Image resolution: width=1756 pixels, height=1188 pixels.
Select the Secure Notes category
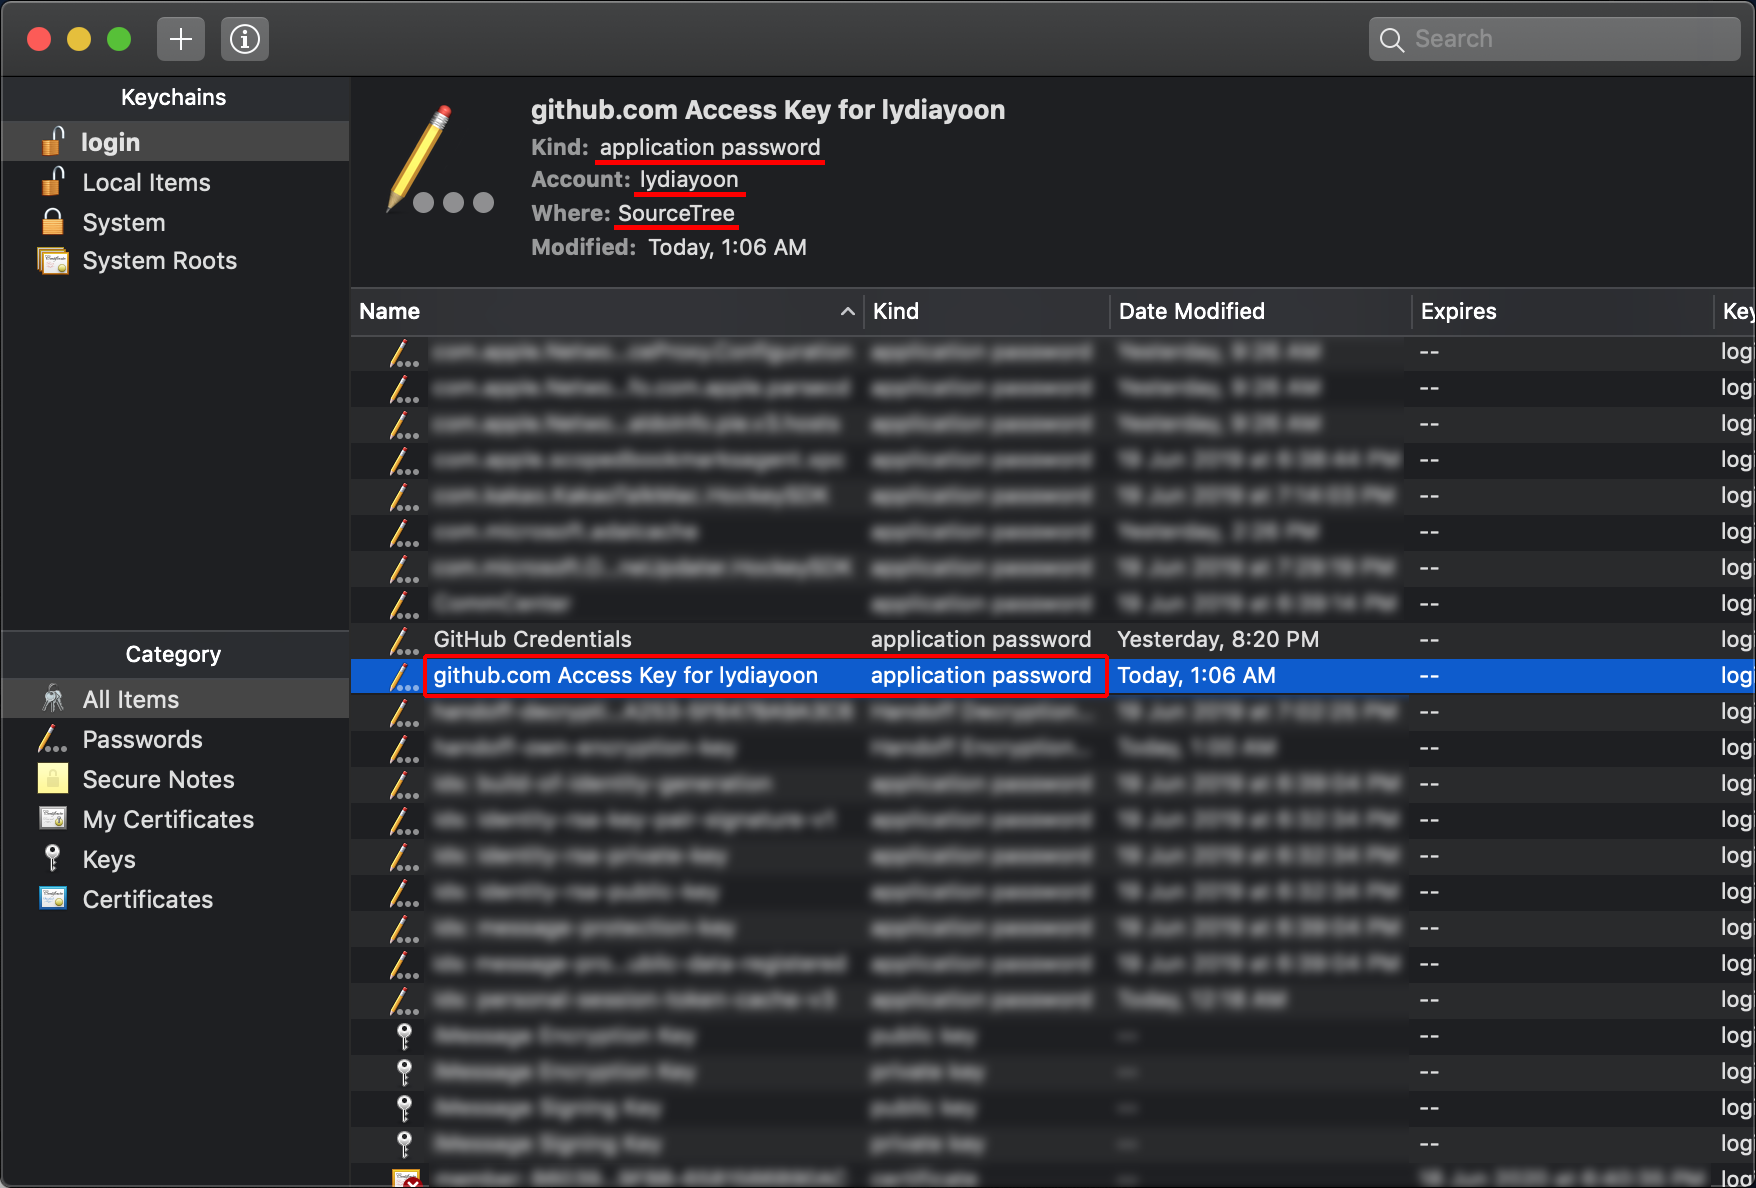point(175,779)
